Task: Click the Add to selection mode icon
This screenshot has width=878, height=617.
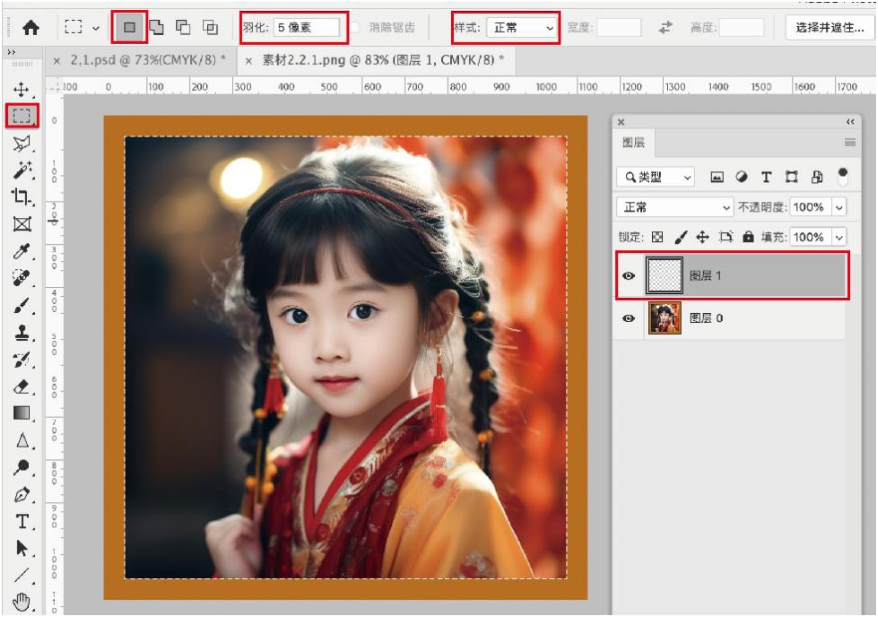Action: [x=157, y=28]
